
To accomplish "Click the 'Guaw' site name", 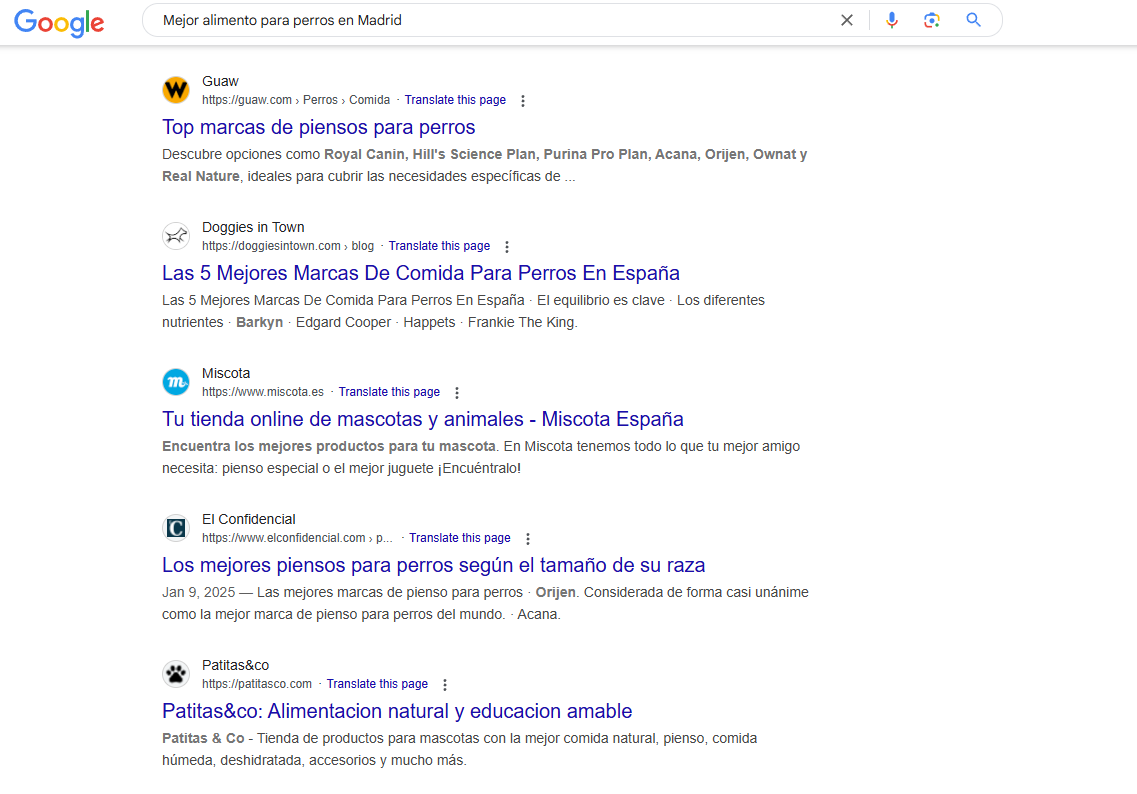I will click(220, 81).
